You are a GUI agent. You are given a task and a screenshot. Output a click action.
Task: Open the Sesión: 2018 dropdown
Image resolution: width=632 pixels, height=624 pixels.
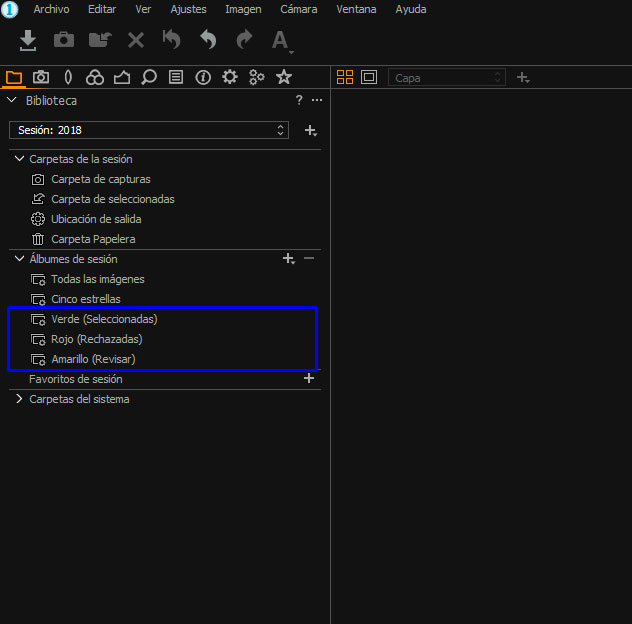pos(148,130)
